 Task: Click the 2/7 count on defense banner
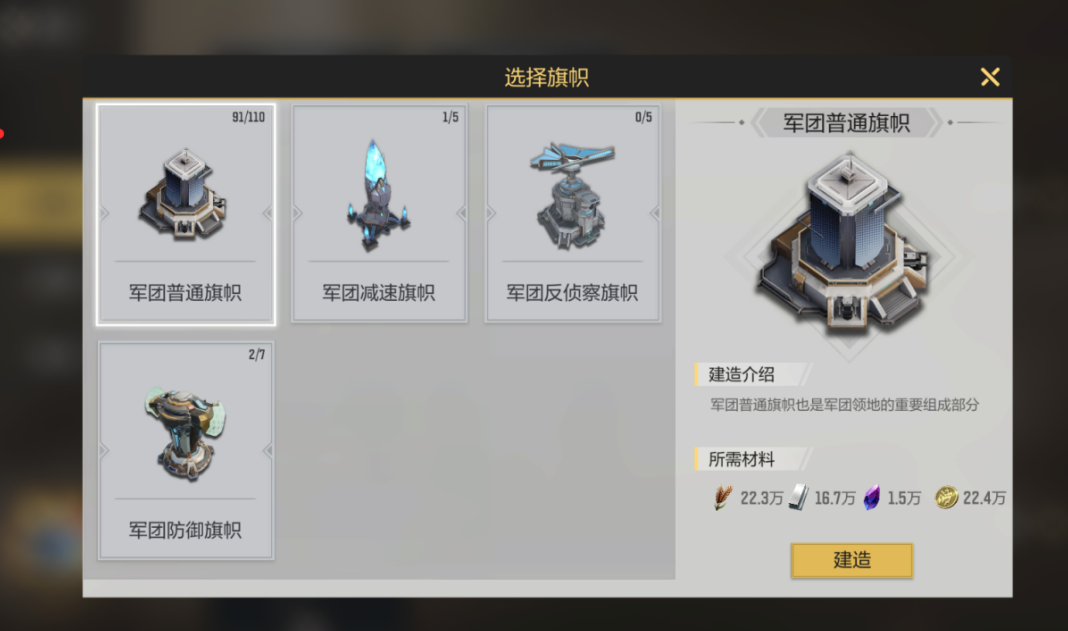[257, 354]
